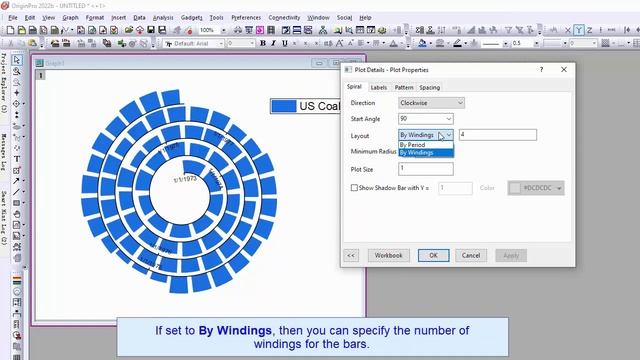Viewport: 640px width, 360px height.
Task: Toggle Underline text formatting
Action: (284, 43)
